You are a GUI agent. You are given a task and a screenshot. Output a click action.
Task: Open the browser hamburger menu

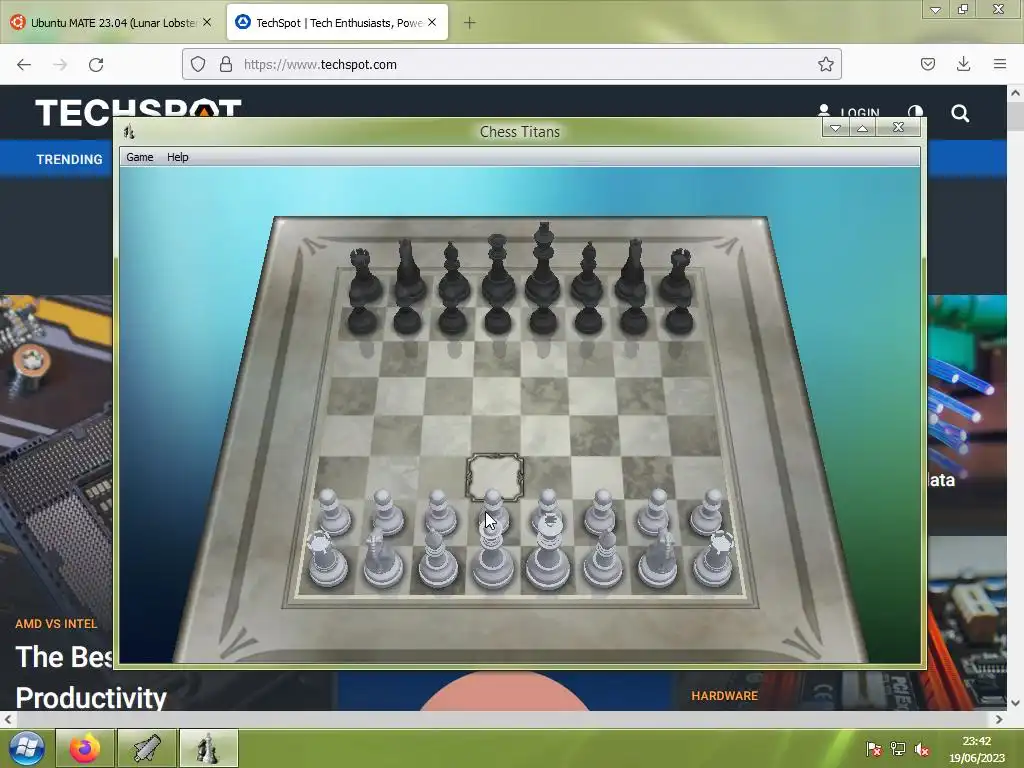coord(1000,64)
